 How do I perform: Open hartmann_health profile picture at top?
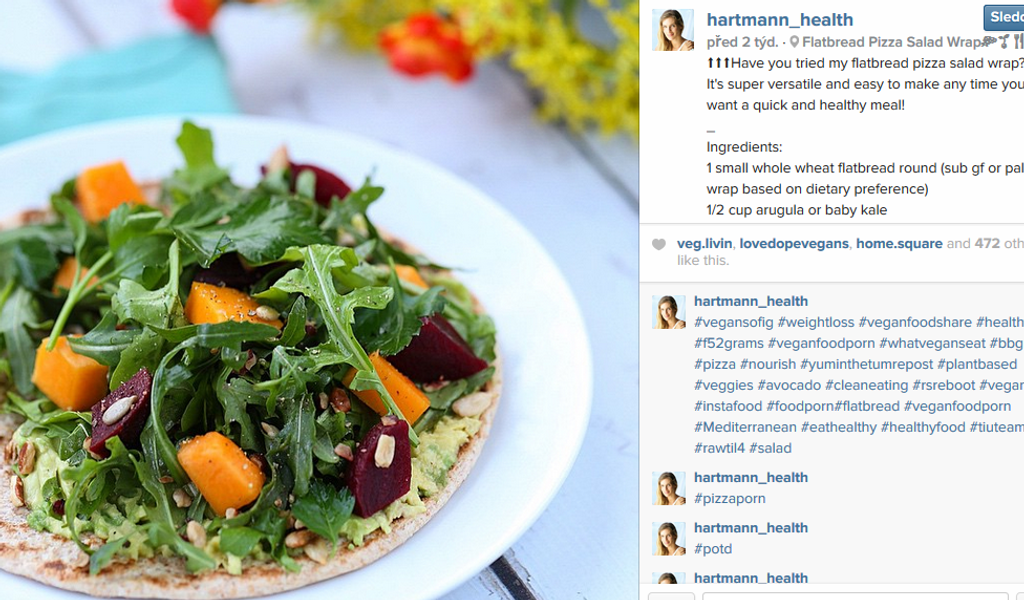673,30
